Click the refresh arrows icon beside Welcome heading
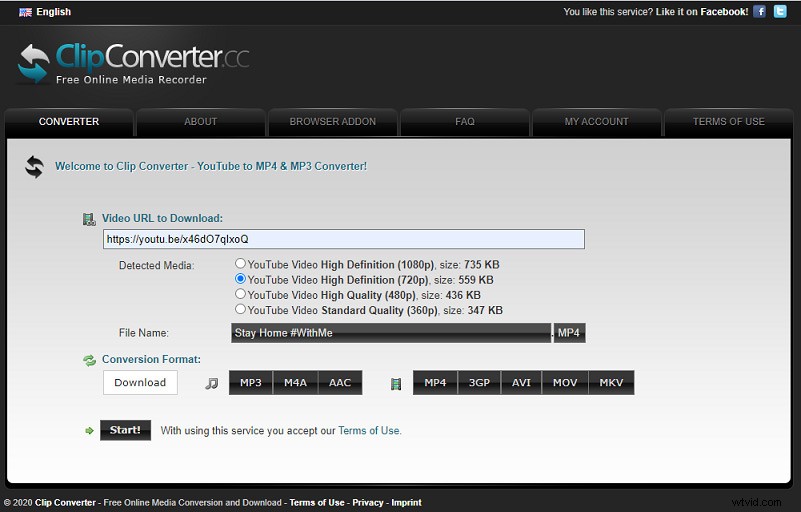 click(35, 167)
